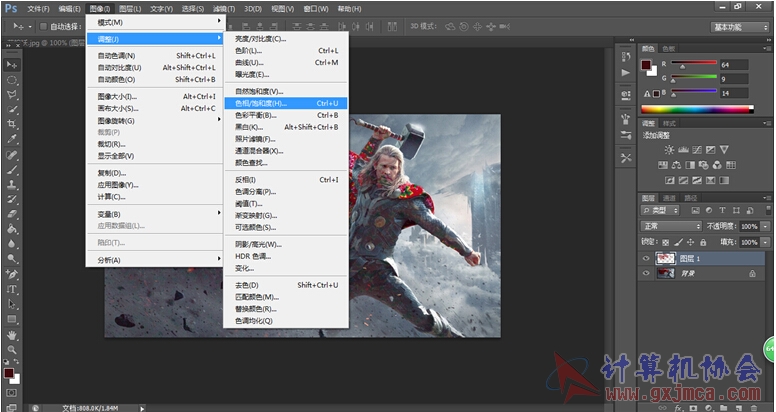Switch to the 通道 channels tab
This screenshot has width=776, height=412.
pos(669,198)
